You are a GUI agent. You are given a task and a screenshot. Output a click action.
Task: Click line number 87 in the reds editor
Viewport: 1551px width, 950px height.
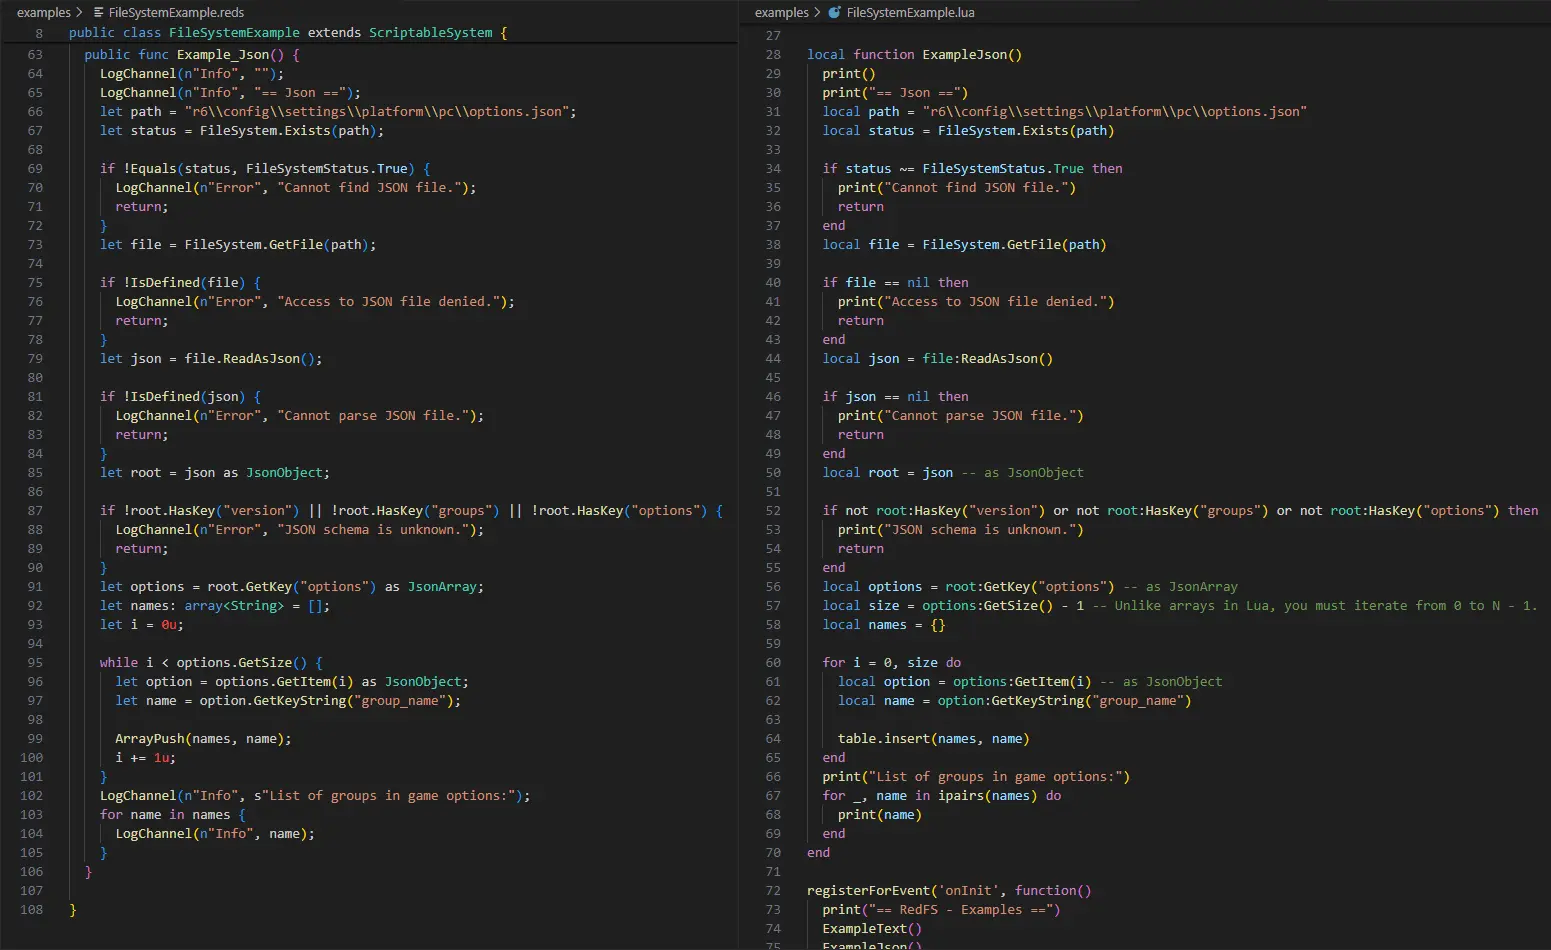pyautogui.click(x=35, y=511)
